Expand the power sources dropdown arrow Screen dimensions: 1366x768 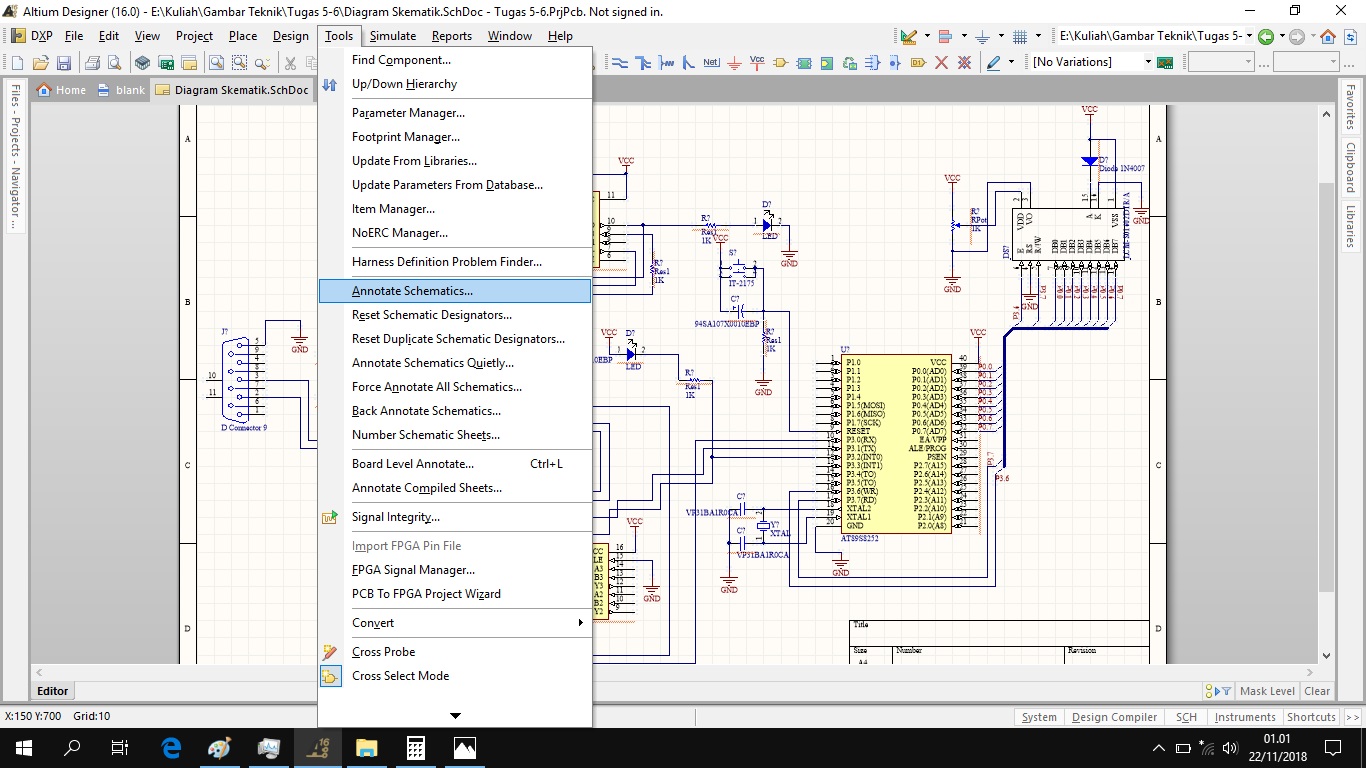point(1001,37)
